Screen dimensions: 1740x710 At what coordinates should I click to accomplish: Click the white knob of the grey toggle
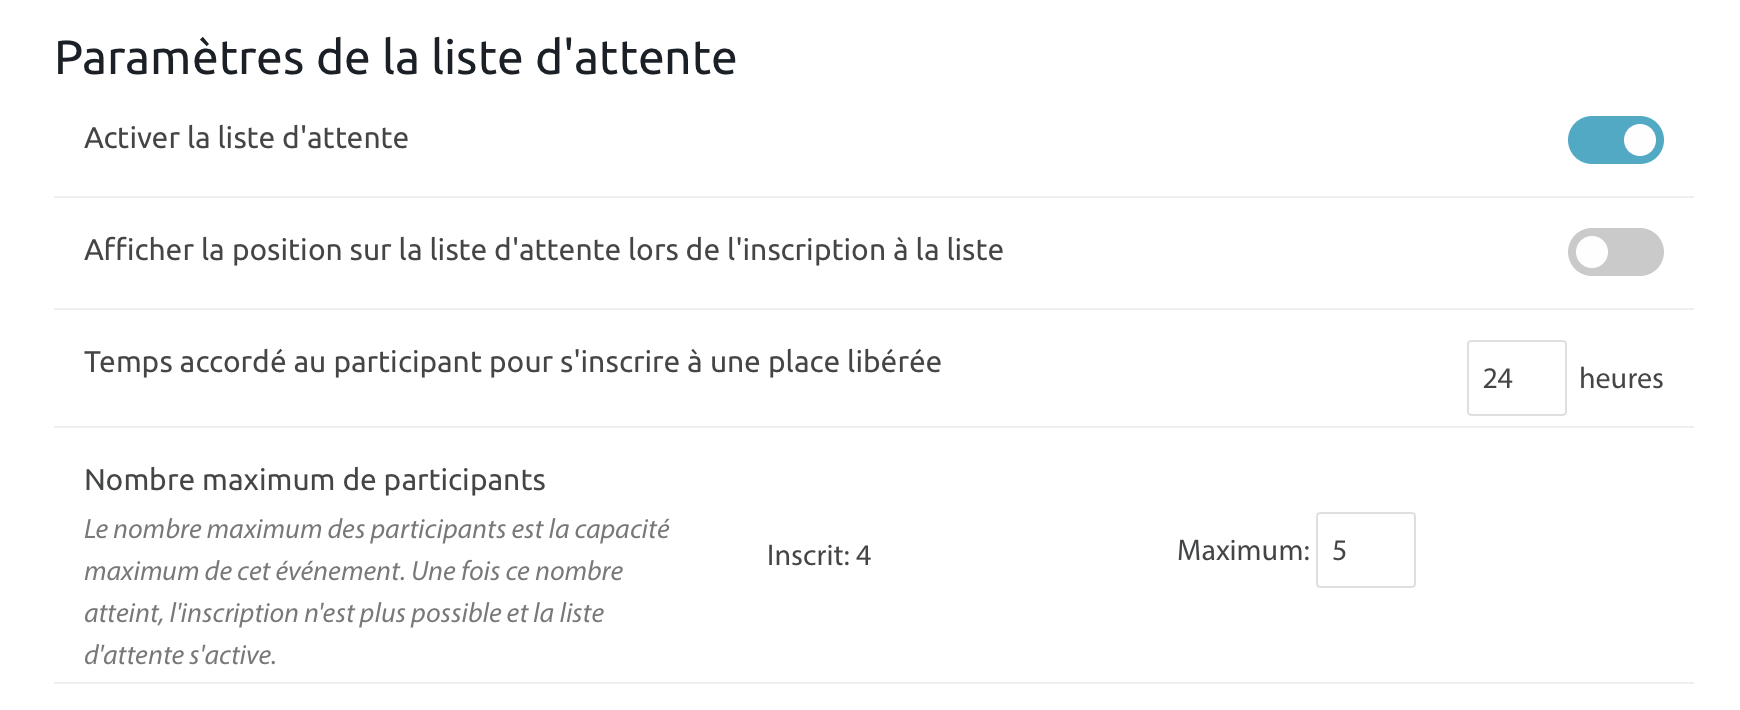[1591, 252]
